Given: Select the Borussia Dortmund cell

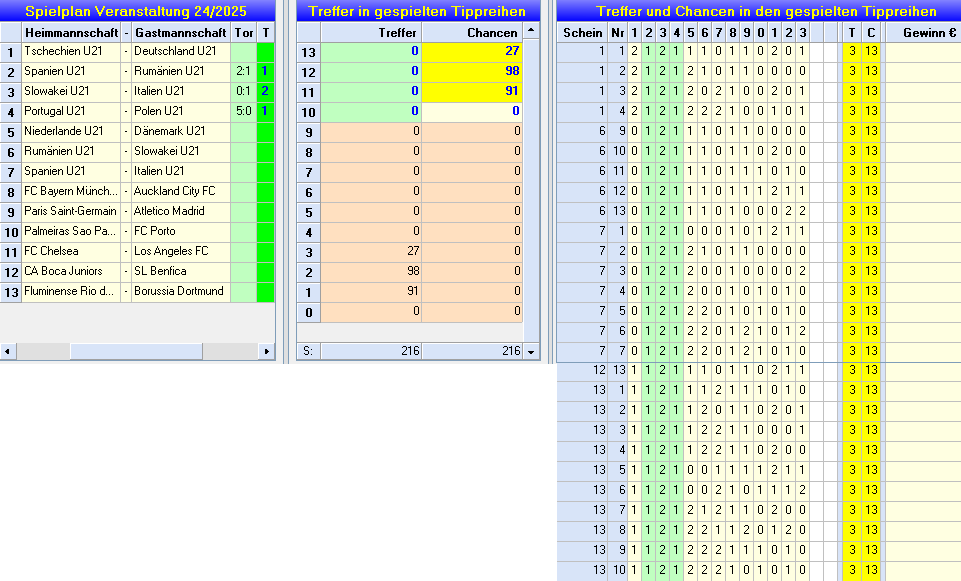Looking at the screenshot, I should point(181,291).
